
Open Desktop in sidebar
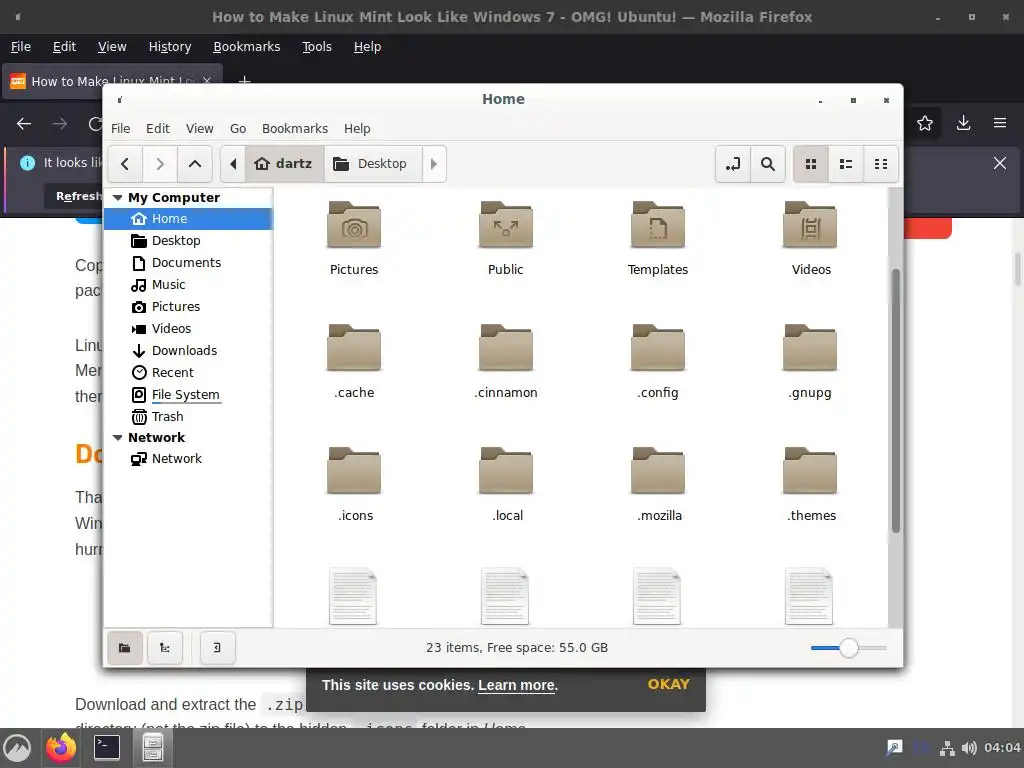click(x=188, y=241)
